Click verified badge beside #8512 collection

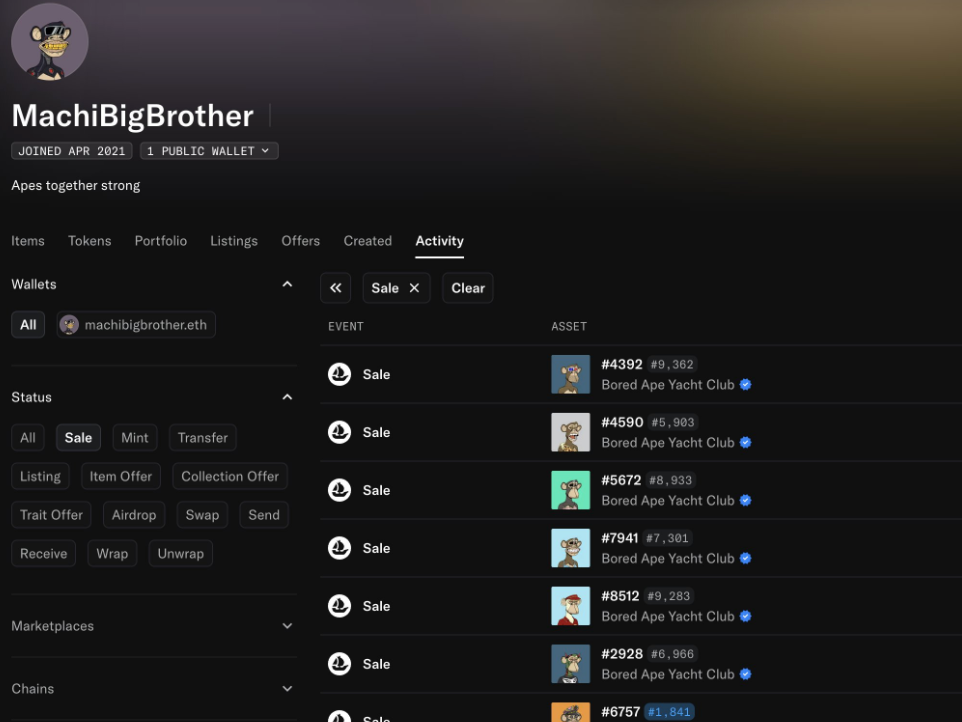click(x=745, y=616)
